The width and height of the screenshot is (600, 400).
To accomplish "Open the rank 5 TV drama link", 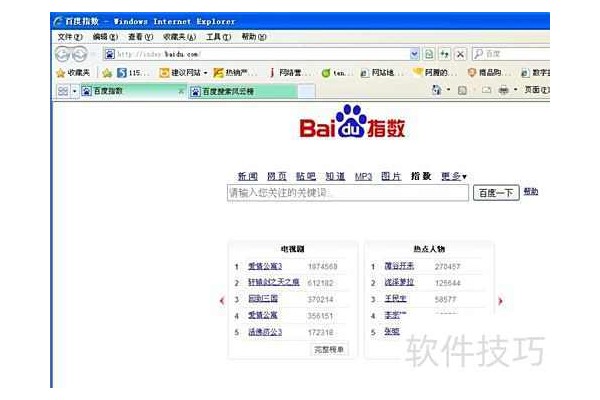I will [x=265, y=332].
